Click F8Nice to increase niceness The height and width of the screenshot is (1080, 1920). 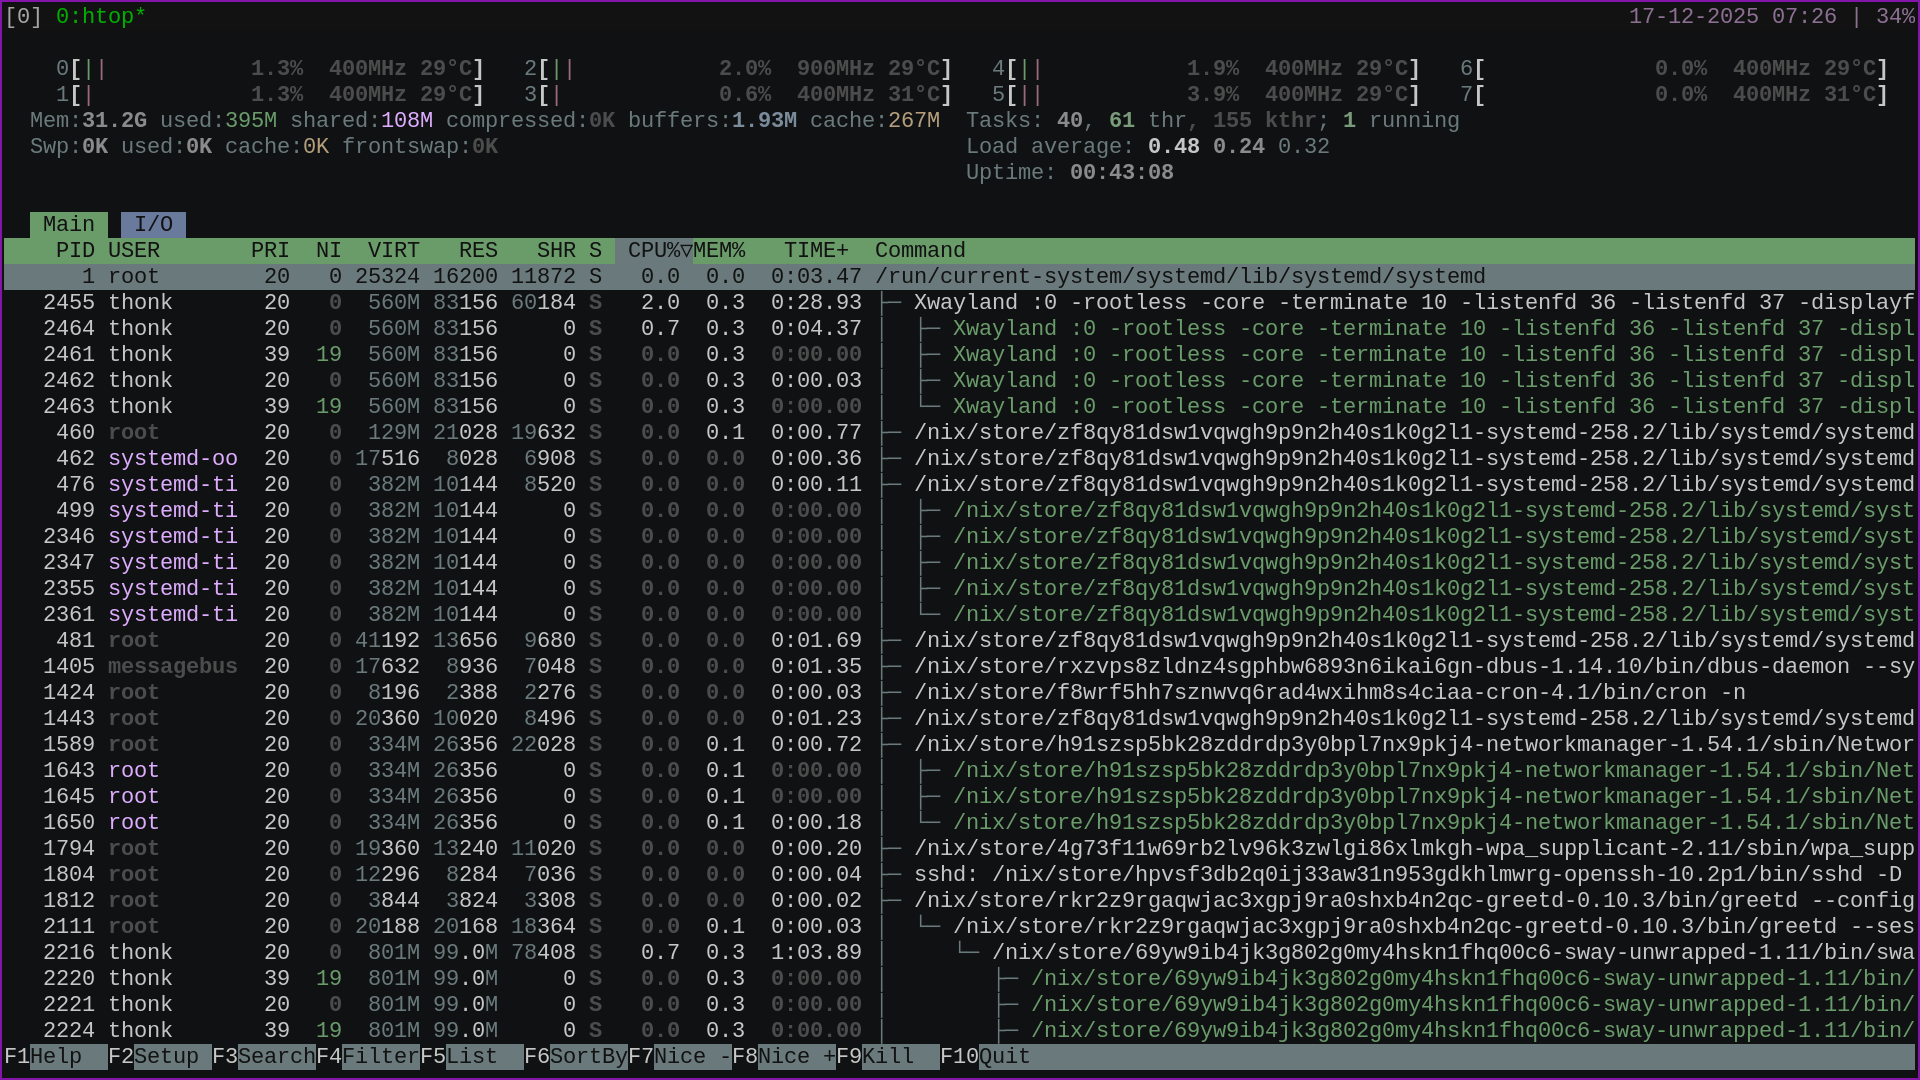(785, 1056)
